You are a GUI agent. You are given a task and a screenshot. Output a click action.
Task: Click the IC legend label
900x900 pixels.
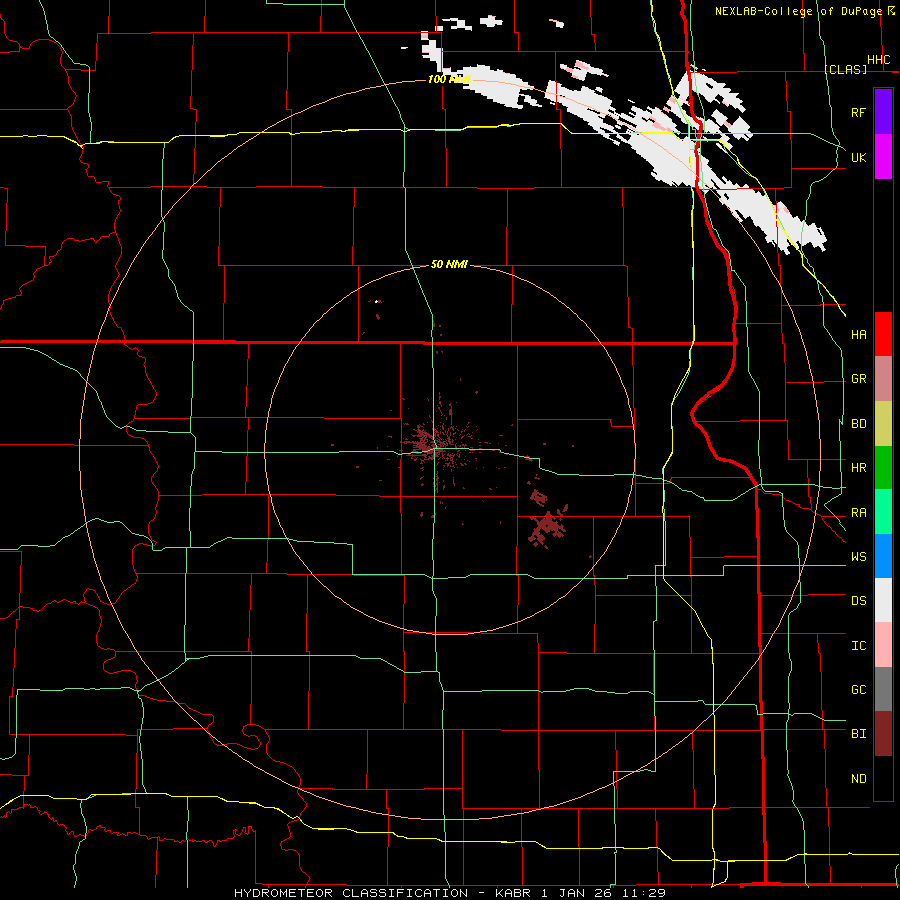(x=859, y=646)
